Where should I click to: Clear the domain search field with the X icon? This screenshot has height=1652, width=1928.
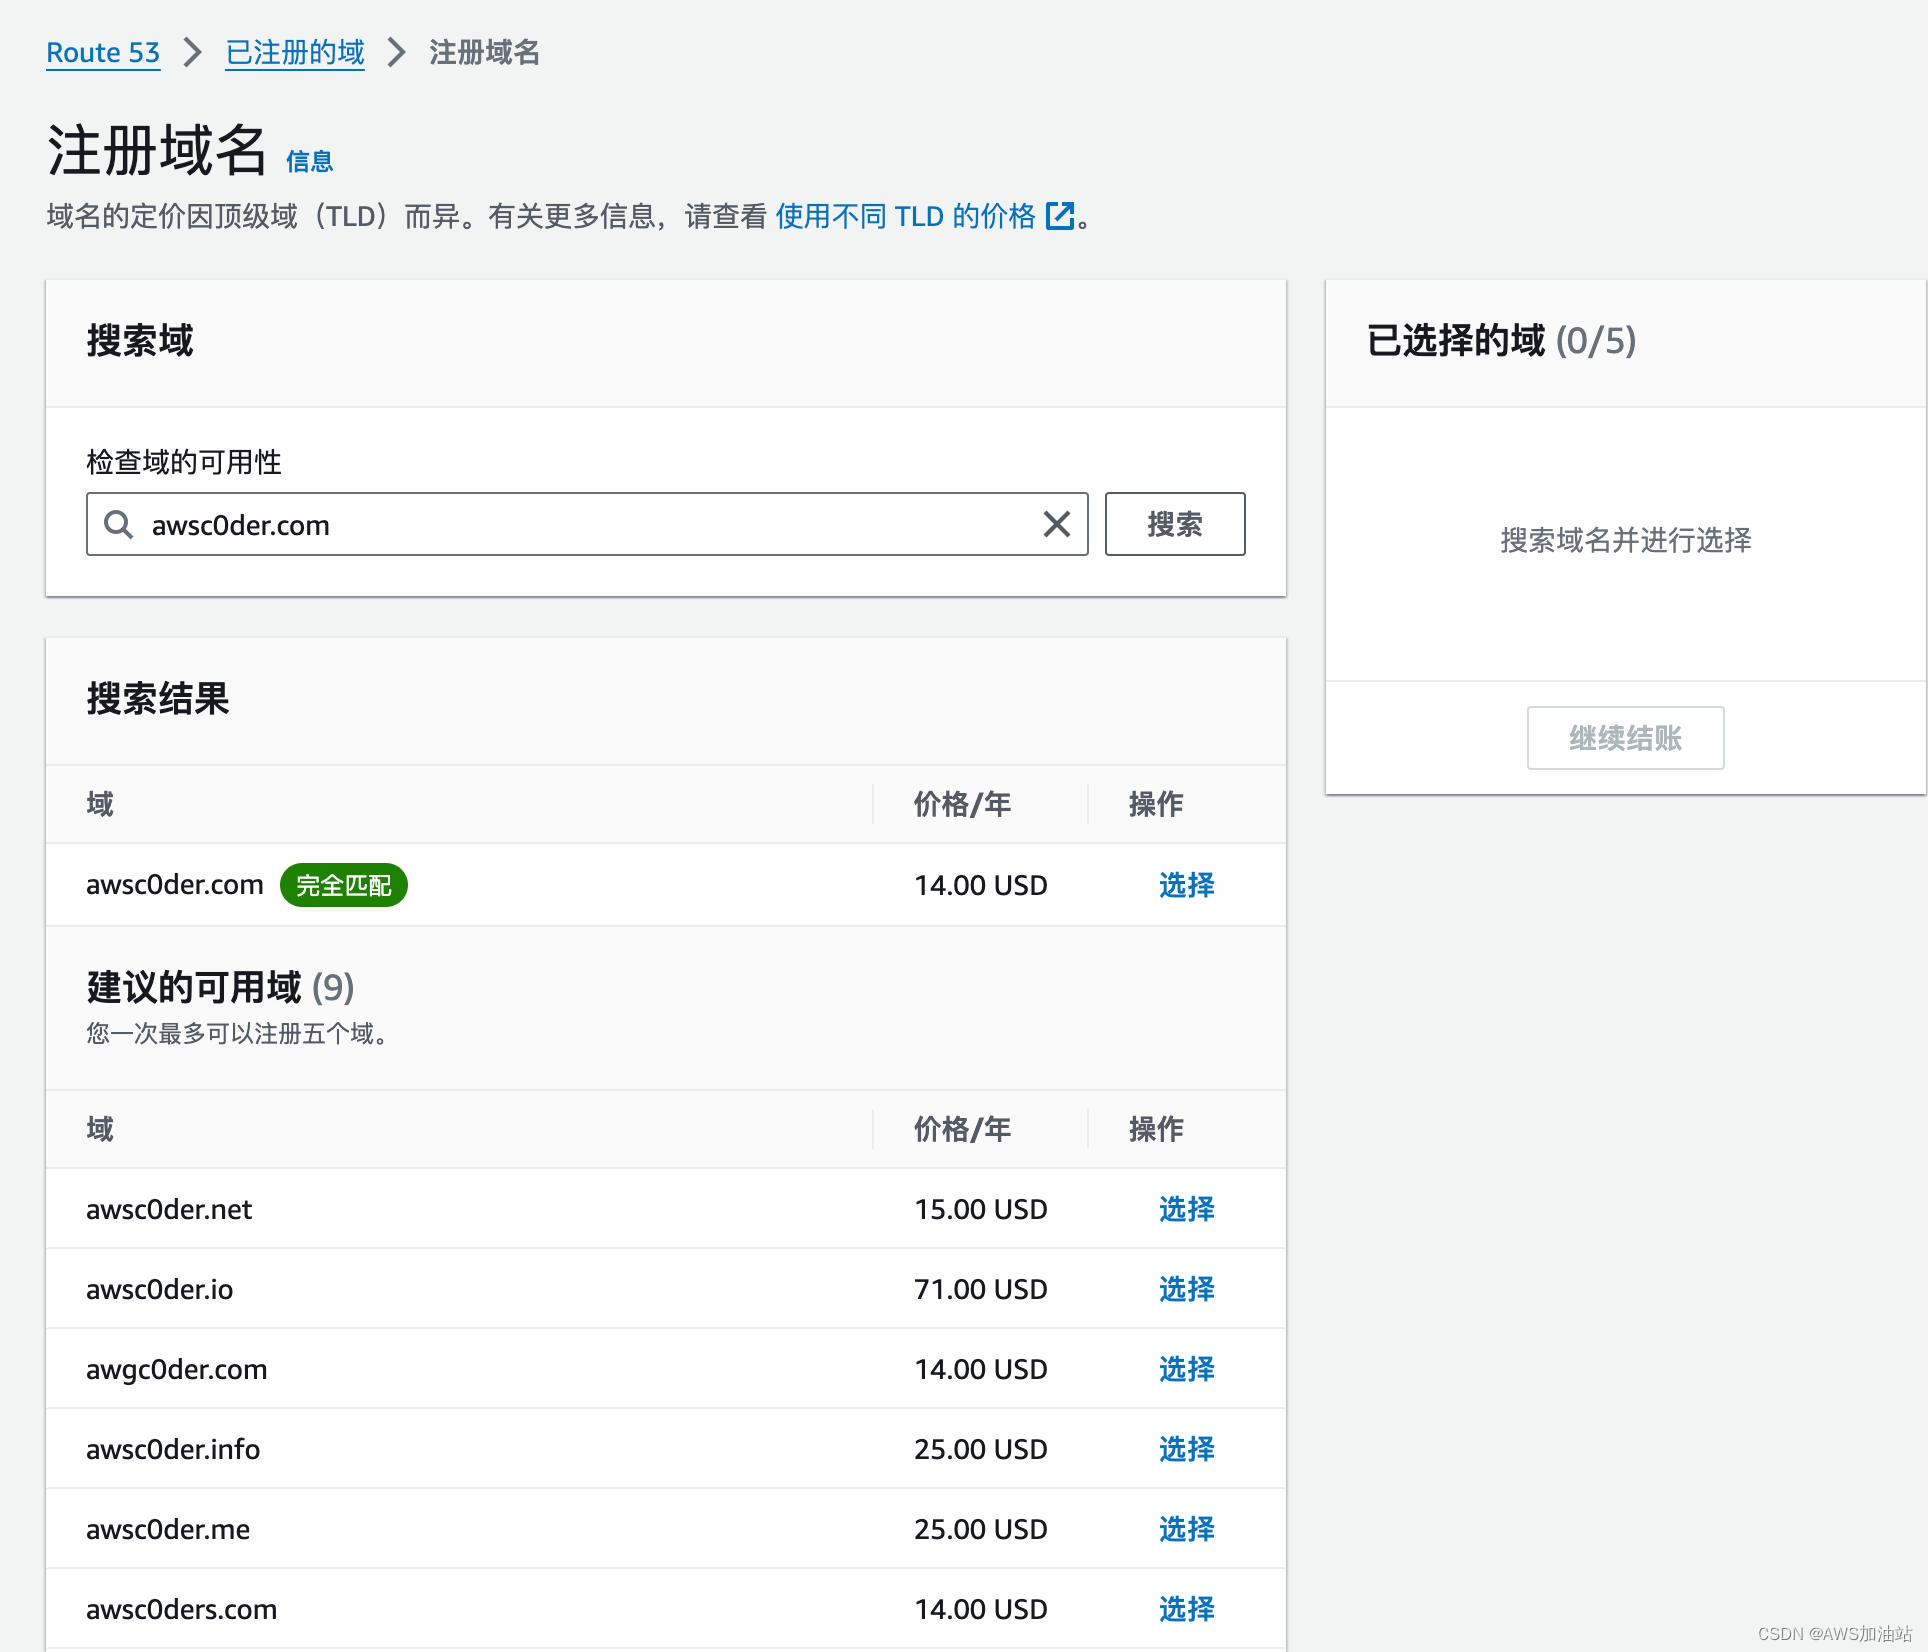(1056, 524)
